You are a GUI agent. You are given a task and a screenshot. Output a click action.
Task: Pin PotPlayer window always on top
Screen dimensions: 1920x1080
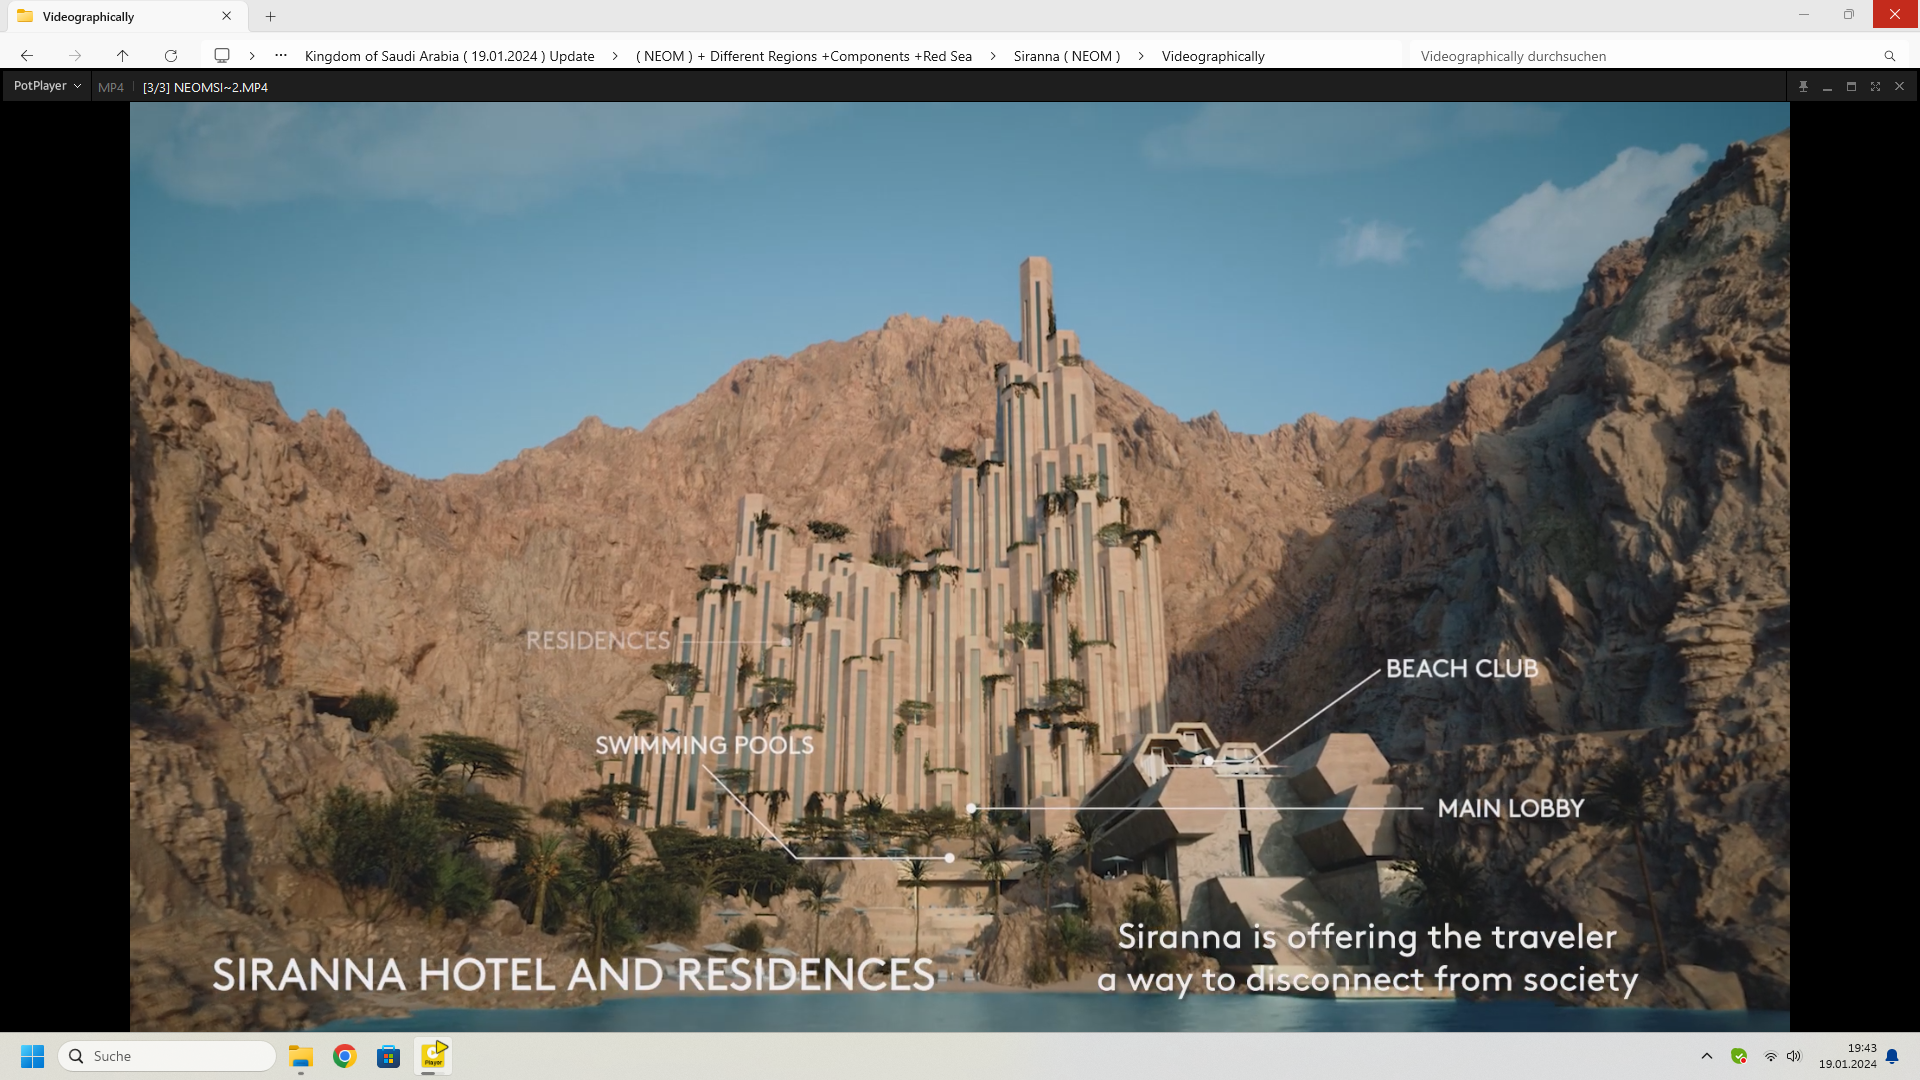[x=1803, y=87]
